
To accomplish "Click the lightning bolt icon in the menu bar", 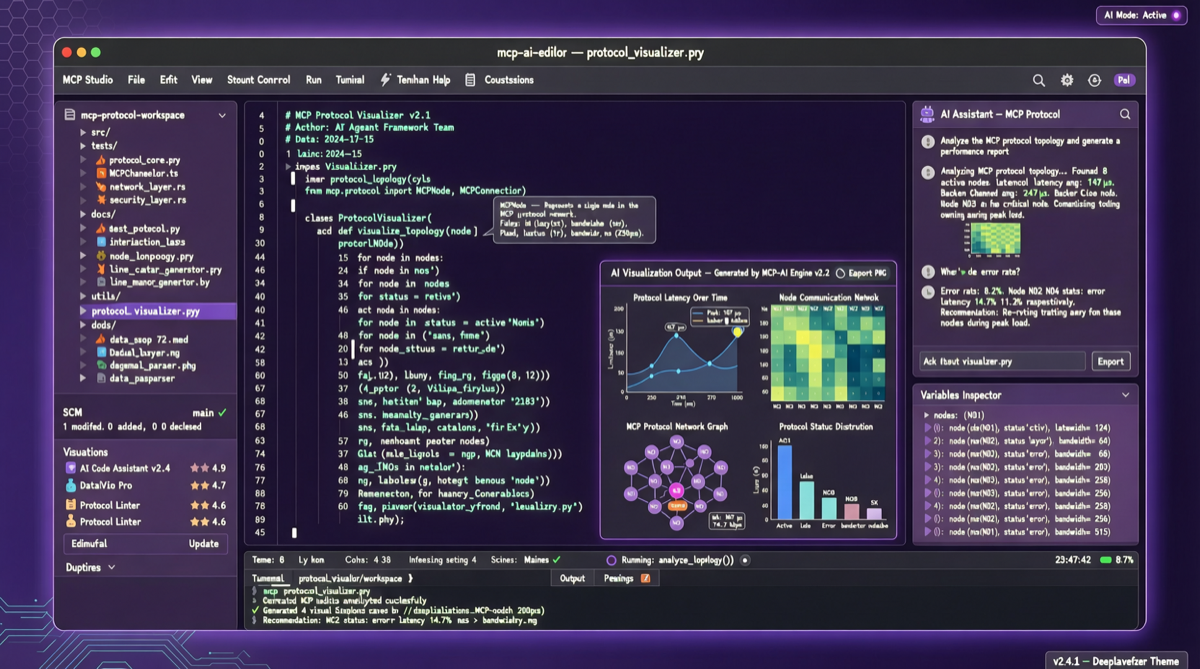I will (x=385, y=80).
